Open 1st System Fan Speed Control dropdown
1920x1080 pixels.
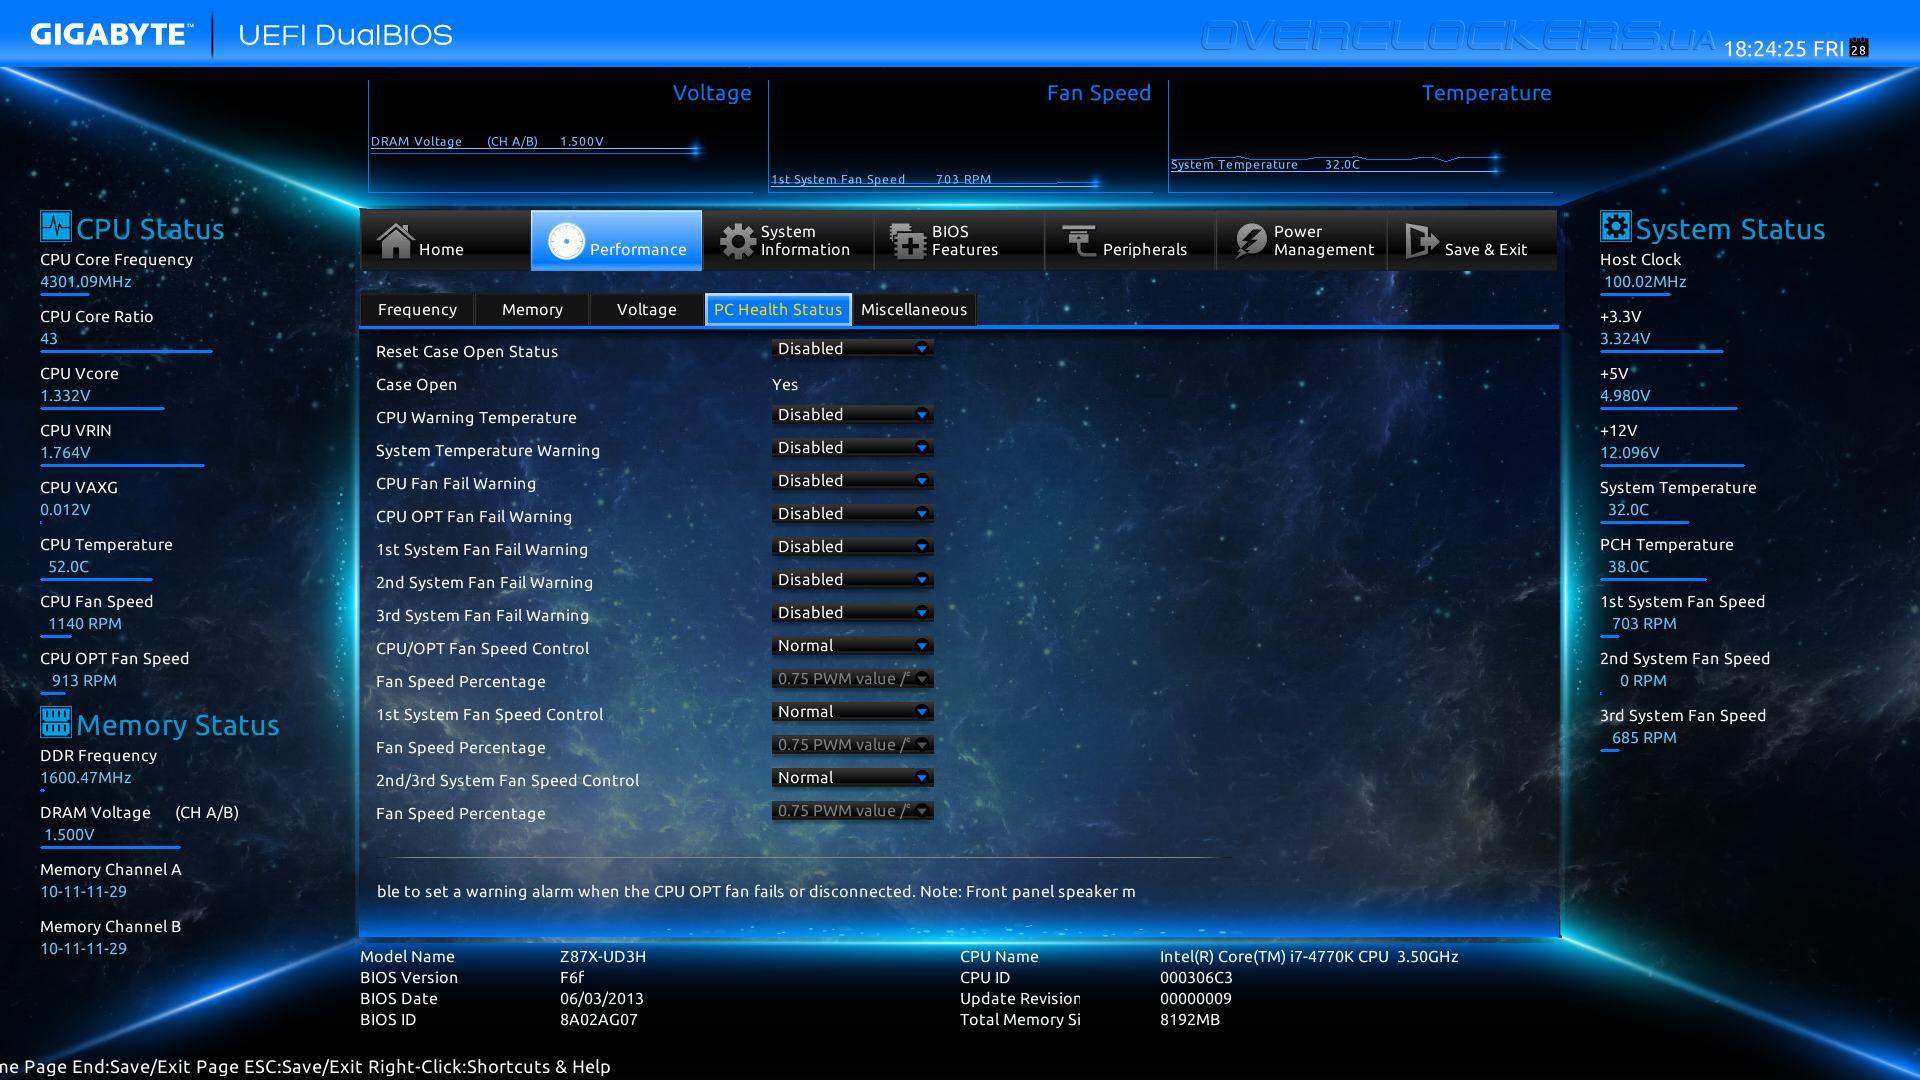coord(853,712)
